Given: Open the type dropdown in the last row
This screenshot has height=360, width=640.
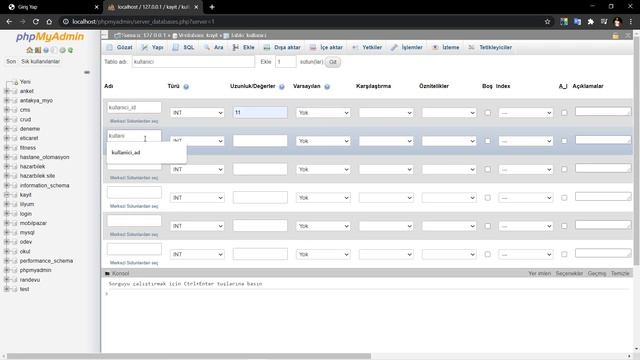Looking at the screenshot, I should tap(197, 254).
